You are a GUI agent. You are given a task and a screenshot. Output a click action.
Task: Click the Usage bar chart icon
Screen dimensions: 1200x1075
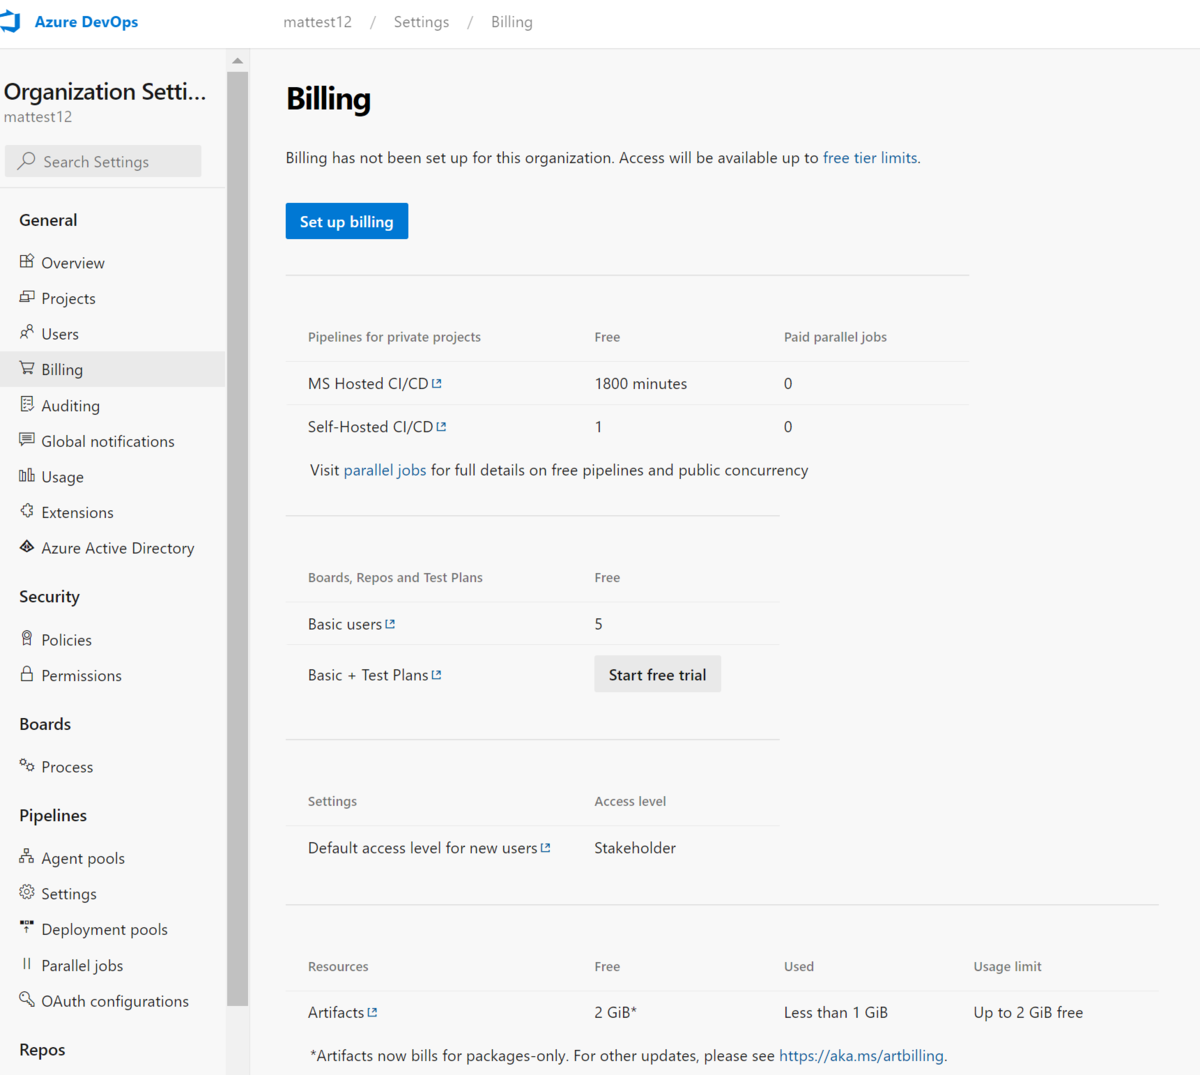click(x=27, y=475)
